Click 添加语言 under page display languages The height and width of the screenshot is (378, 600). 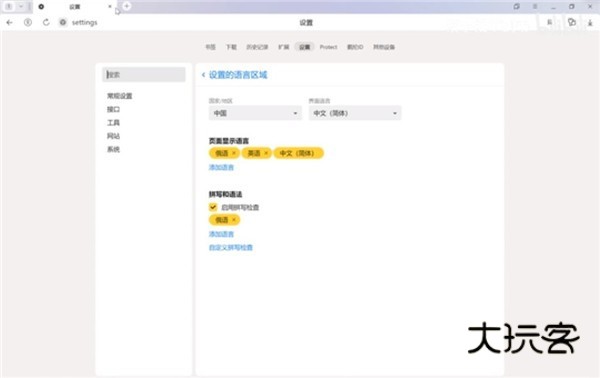(x=221, y=167)
